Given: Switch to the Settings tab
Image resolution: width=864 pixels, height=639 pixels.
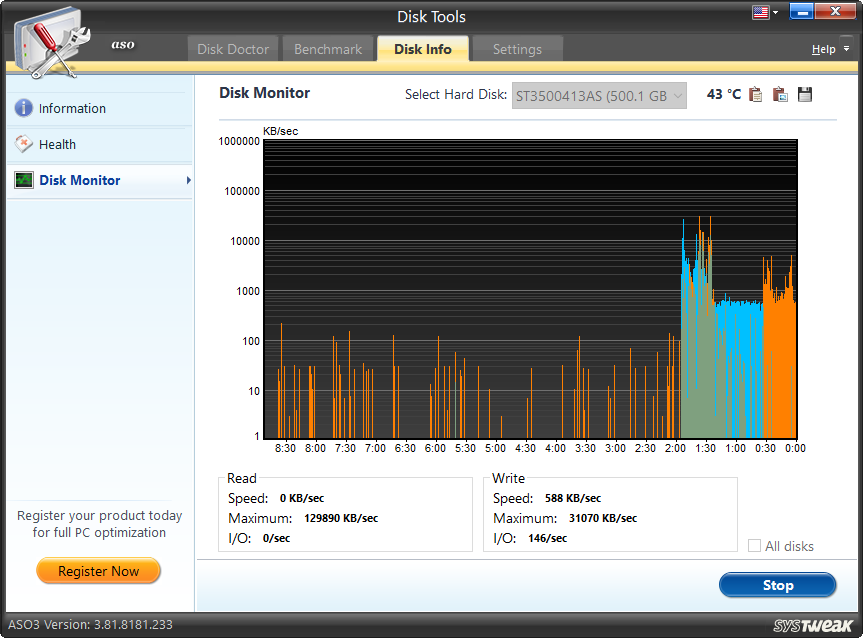Looking at the screenshot, I should pyautogui.click(x=517, y=48).
